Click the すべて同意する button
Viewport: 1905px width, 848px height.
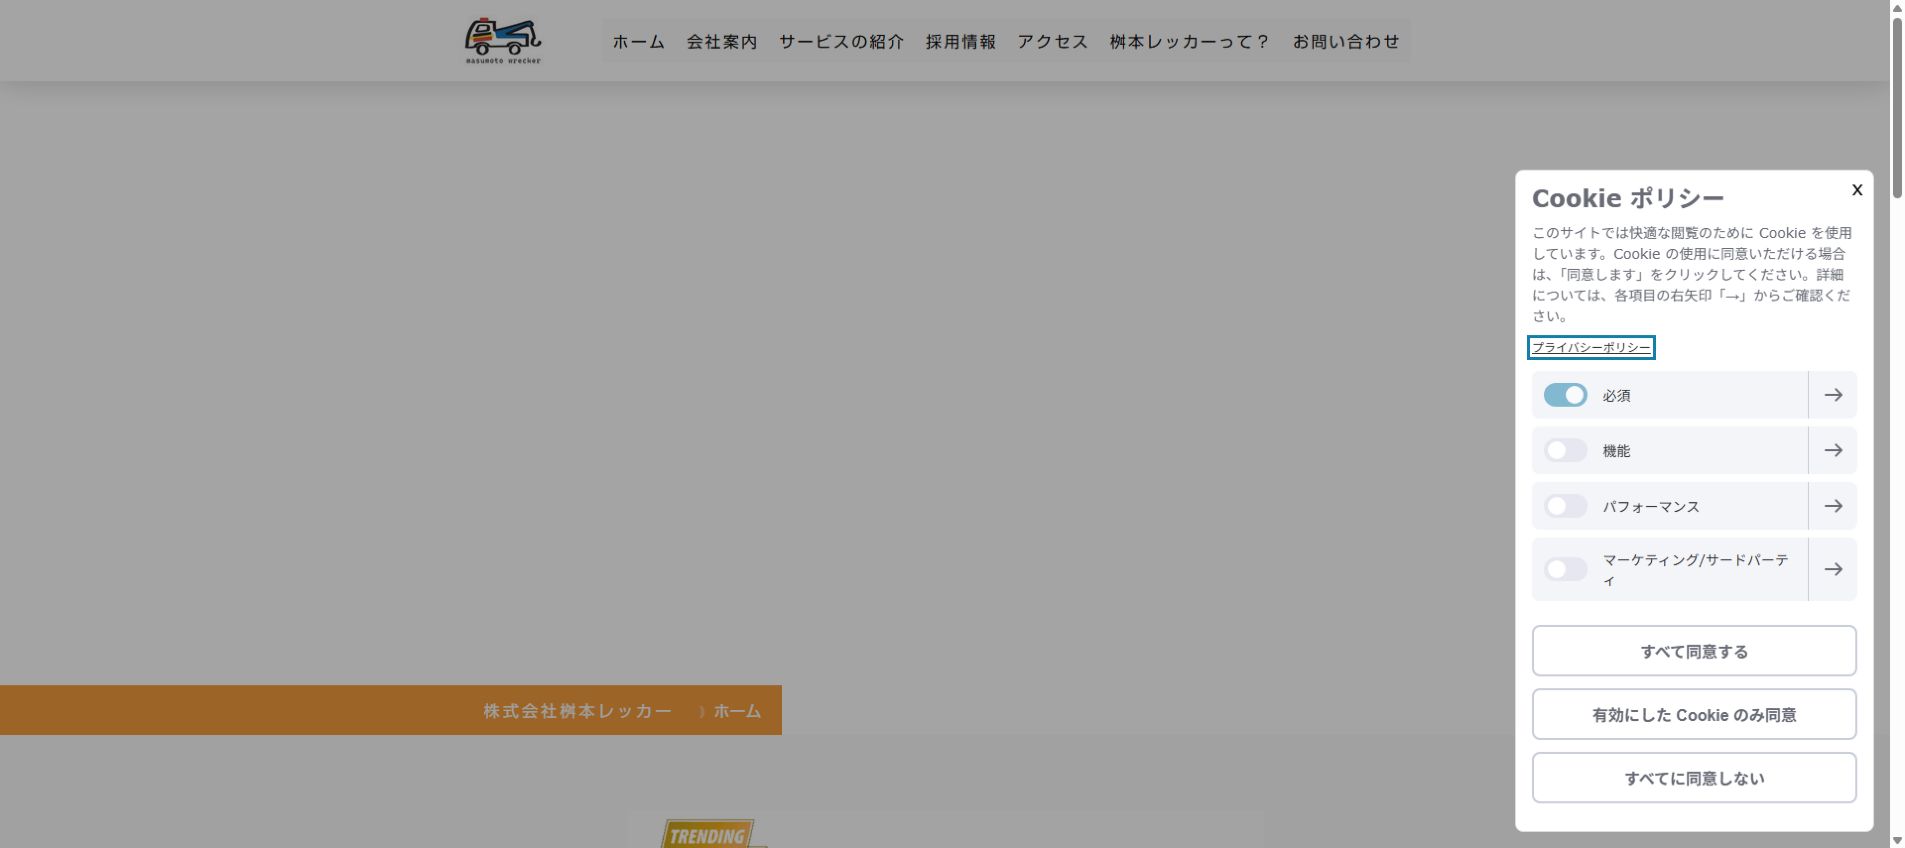(1694, 651)
